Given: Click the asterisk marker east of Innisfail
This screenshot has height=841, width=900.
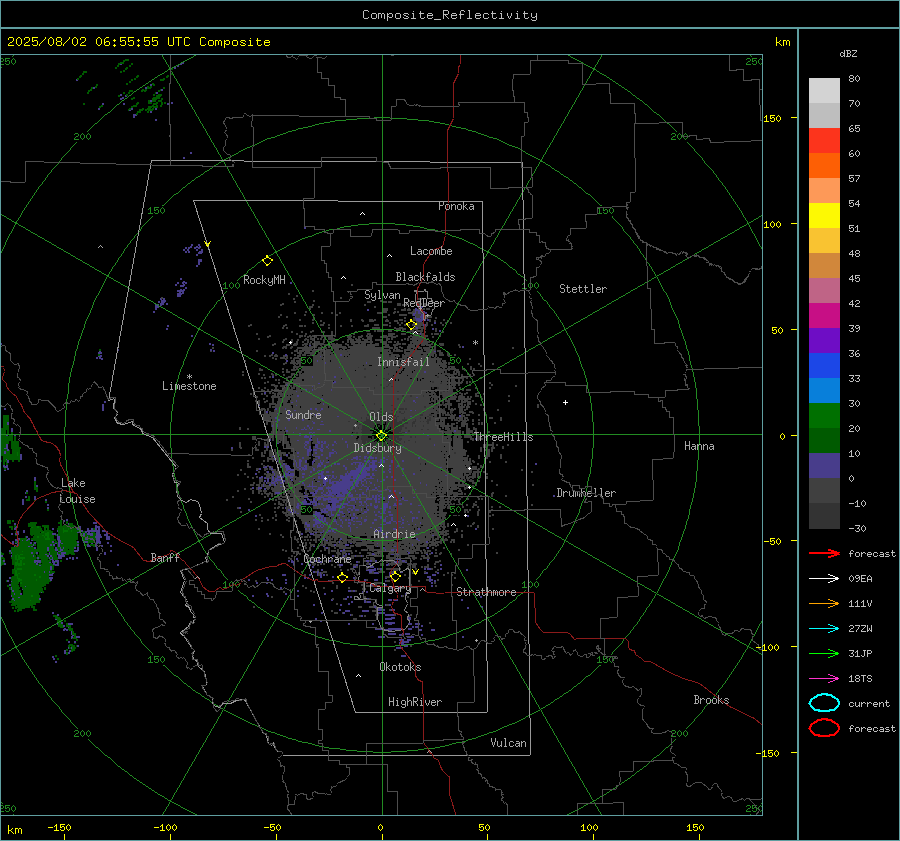Looking at the screenshot, I should tap(475, 343).
